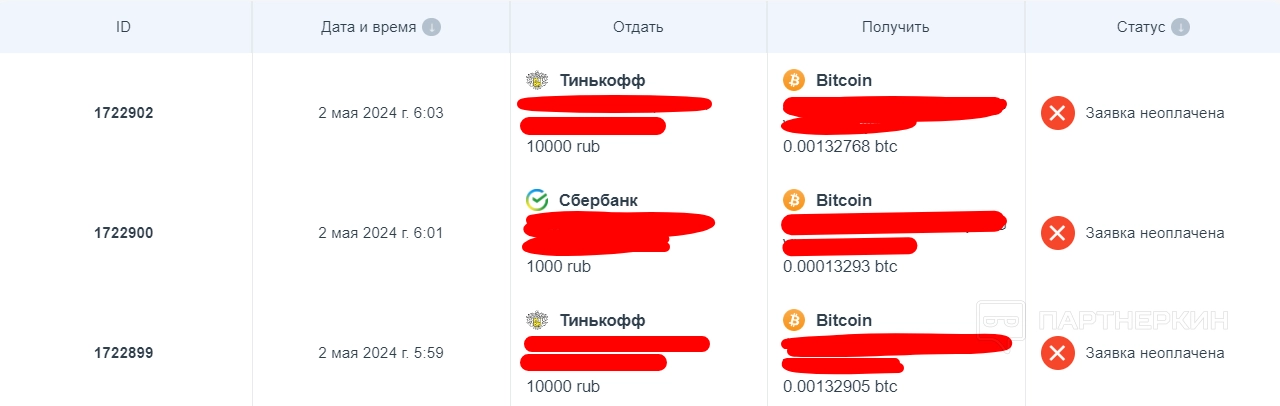Click the date 2 мая 2024 г. 6:03
This screenshot has height=406, width=1280.
381,113
